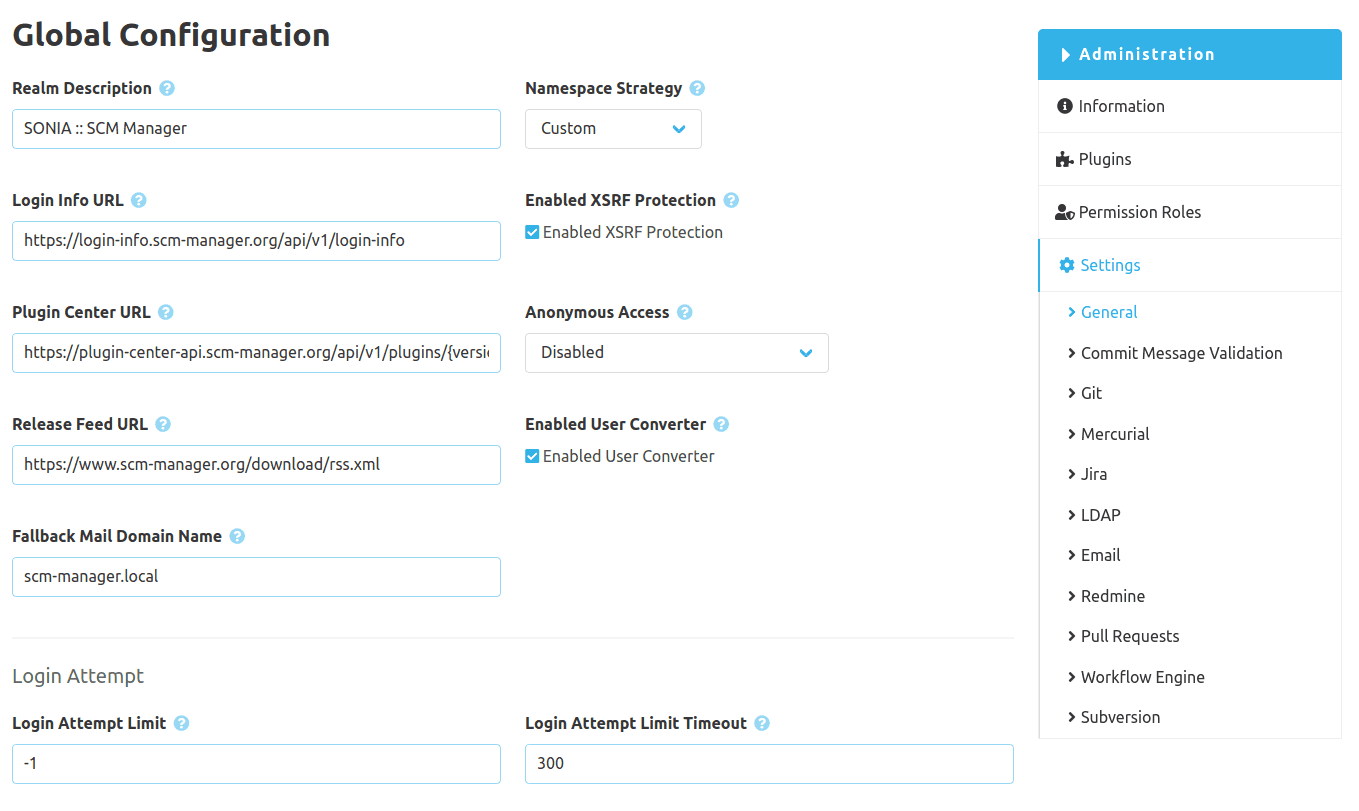Image resolution: width=1359 pixels, height=811 pixels.
Task: Click help icon beside Fallback Mail Domain Name
Action: [x=237, y=536]
